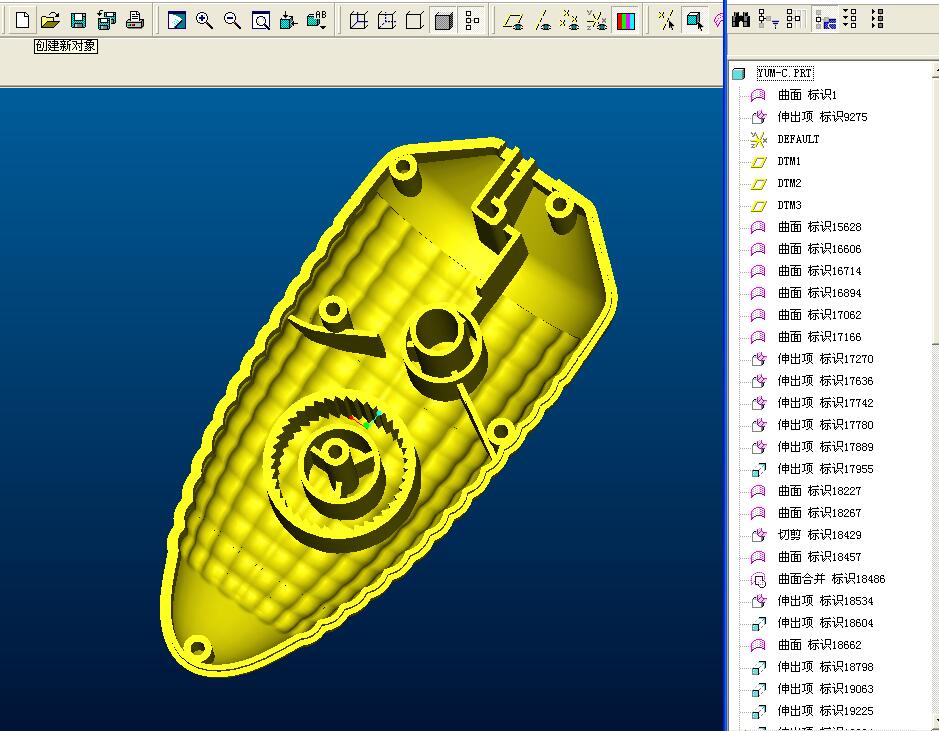The height and width of the screenshot is (731, 939).
Task: Select 曲面 标识16894 in the tree
Action: (819, 293)
